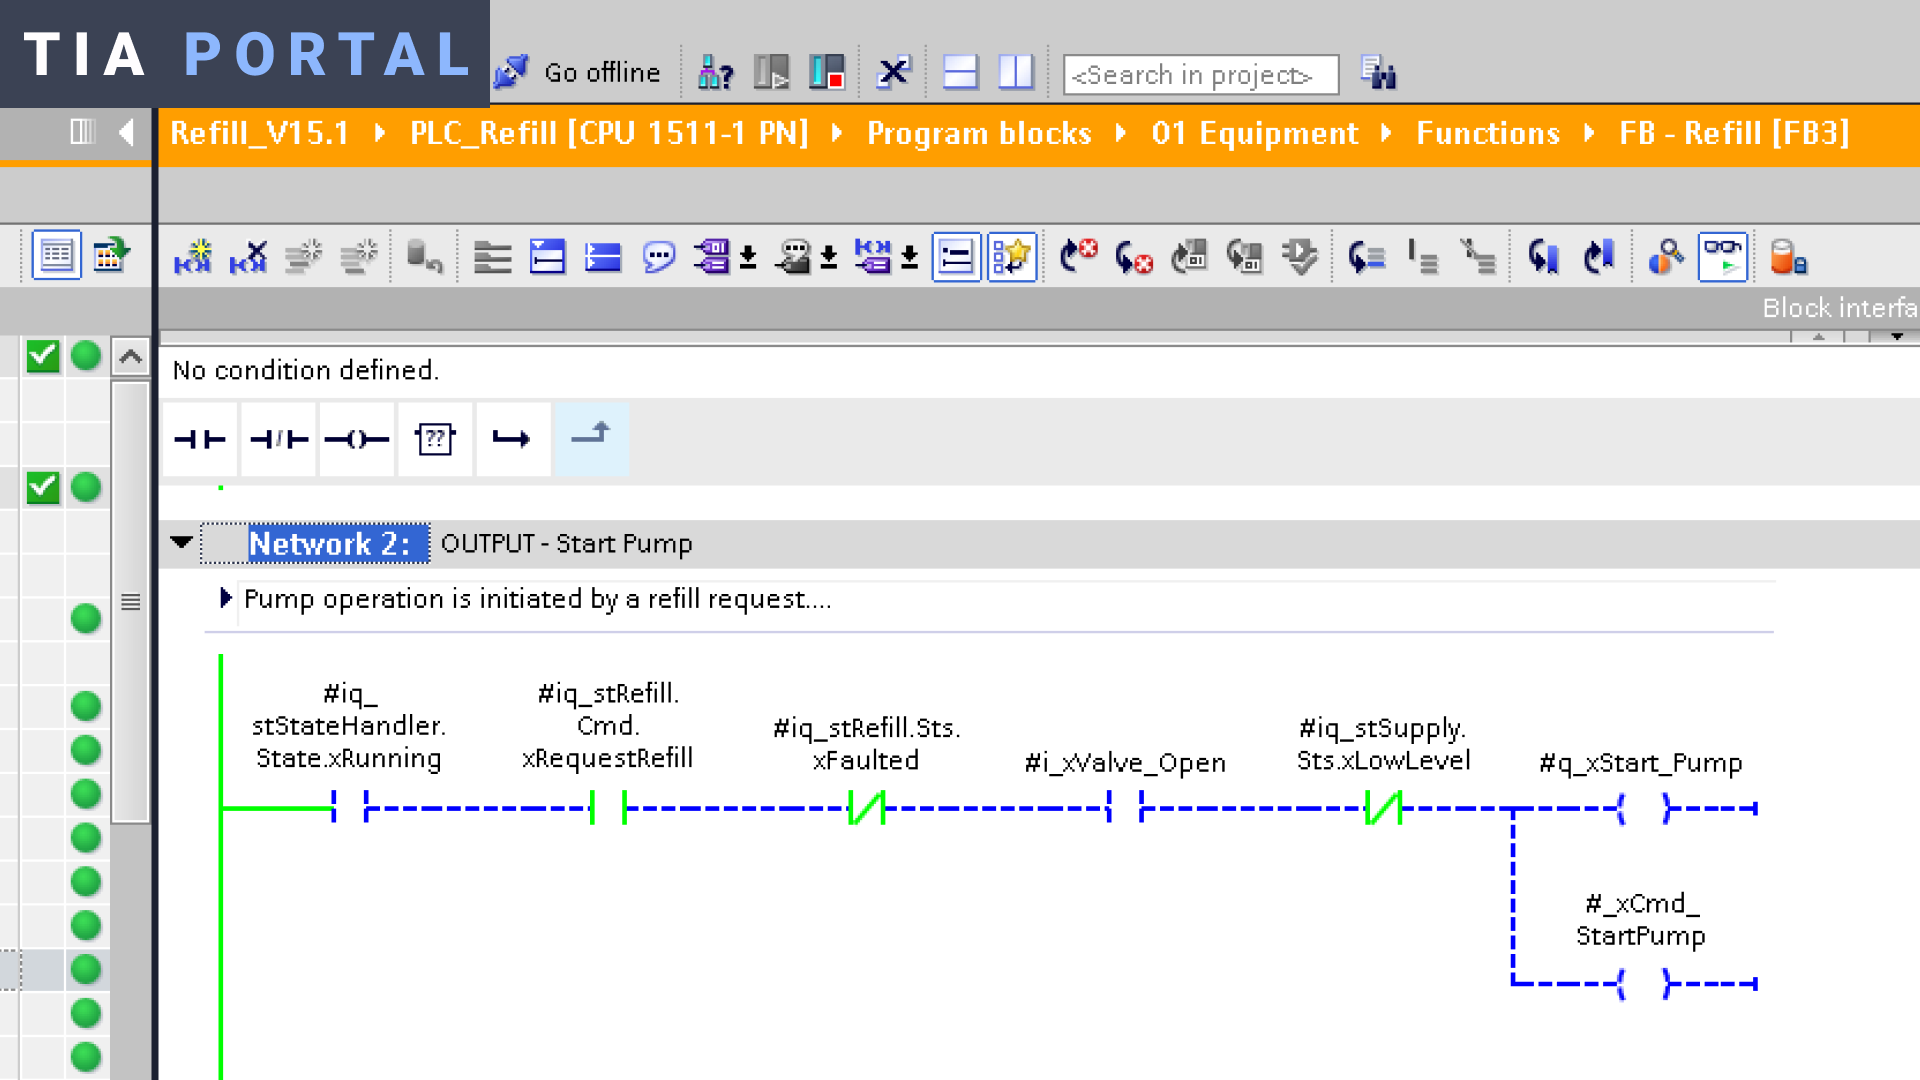Click the left panel vertical scrollbar thumb
The image size is (1920, 1080).
[x=130, y=600]
